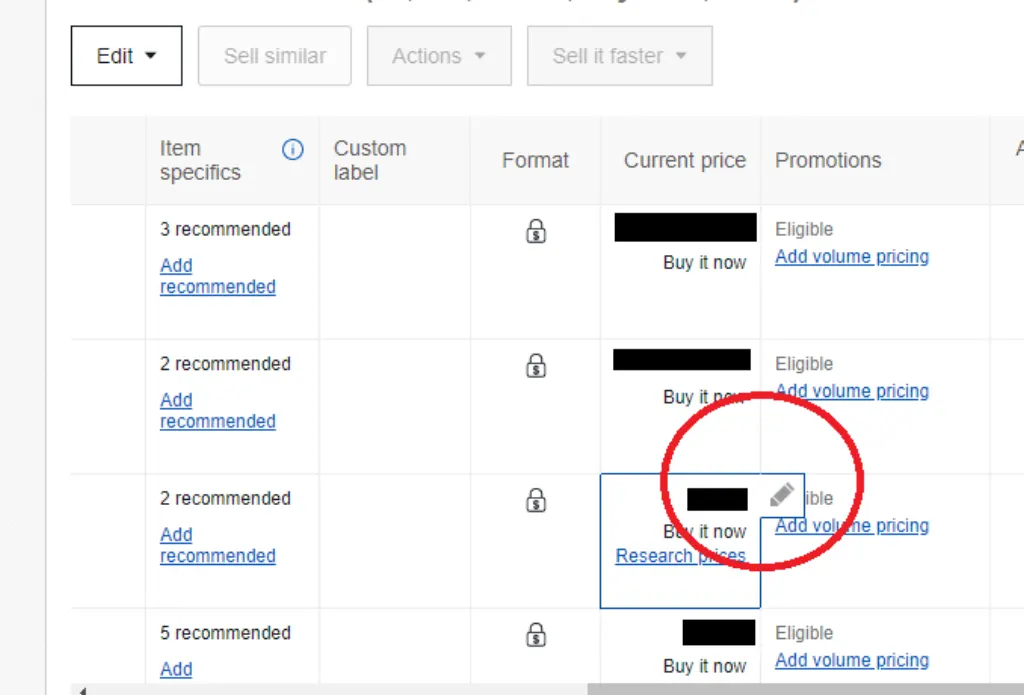This screenshot has width=1024, height=695.
Task: Click the horizontal scrollbar thumb at the bottom
Action: pos(805,690)
